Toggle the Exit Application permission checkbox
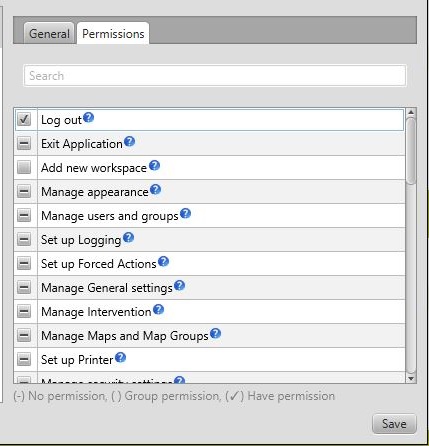 click(24, 143)
